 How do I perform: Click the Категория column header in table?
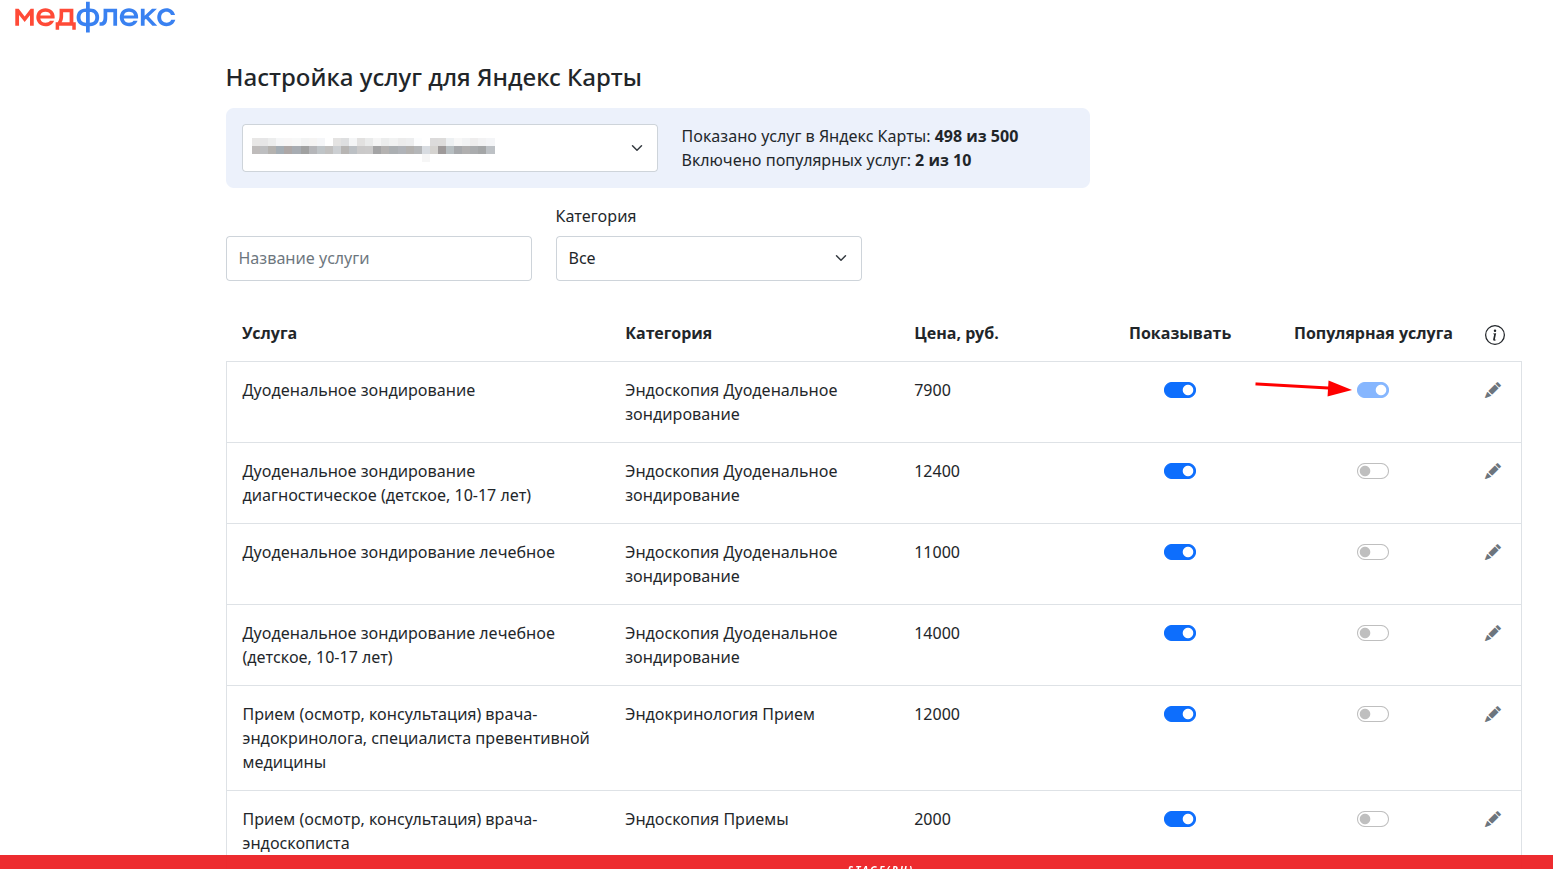click(668, 334)
